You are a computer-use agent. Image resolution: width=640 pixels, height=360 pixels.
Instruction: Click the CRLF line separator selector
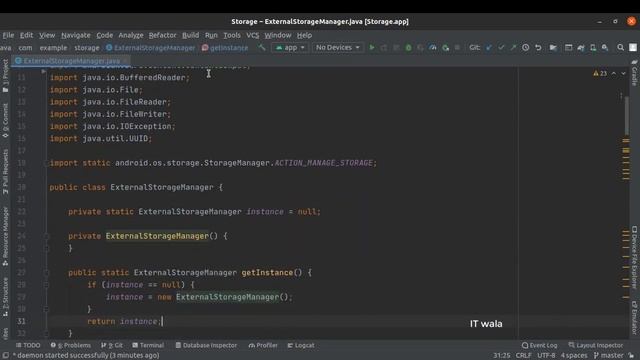[x=523, y=356]
